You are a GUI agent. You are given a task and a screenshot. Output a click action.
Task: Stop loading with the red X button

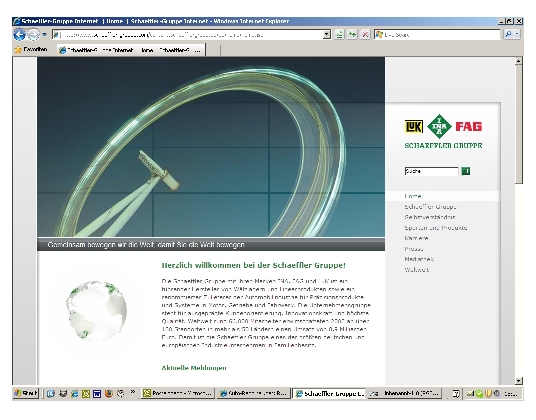pyautogui.click(x=365, y=35)
